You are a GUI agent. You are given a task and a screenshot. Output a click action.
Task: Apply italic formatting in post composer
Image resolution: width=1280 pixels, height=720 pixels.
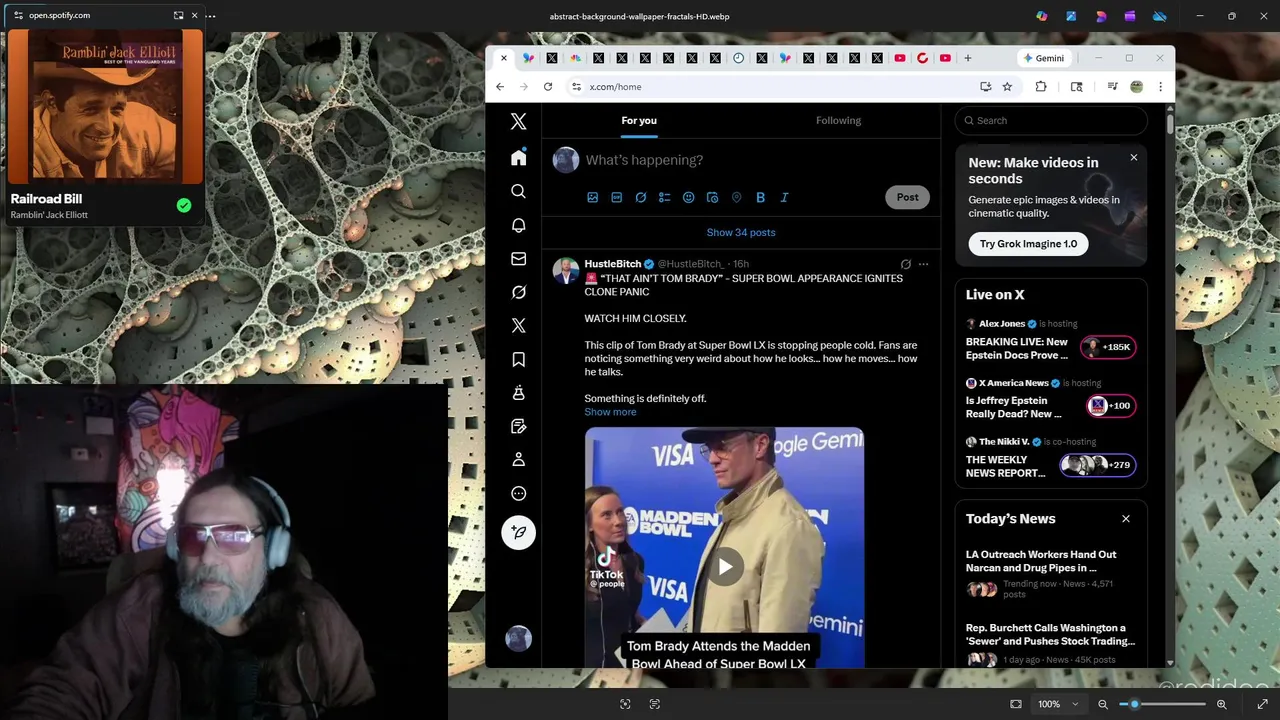[x=784, y=198]
